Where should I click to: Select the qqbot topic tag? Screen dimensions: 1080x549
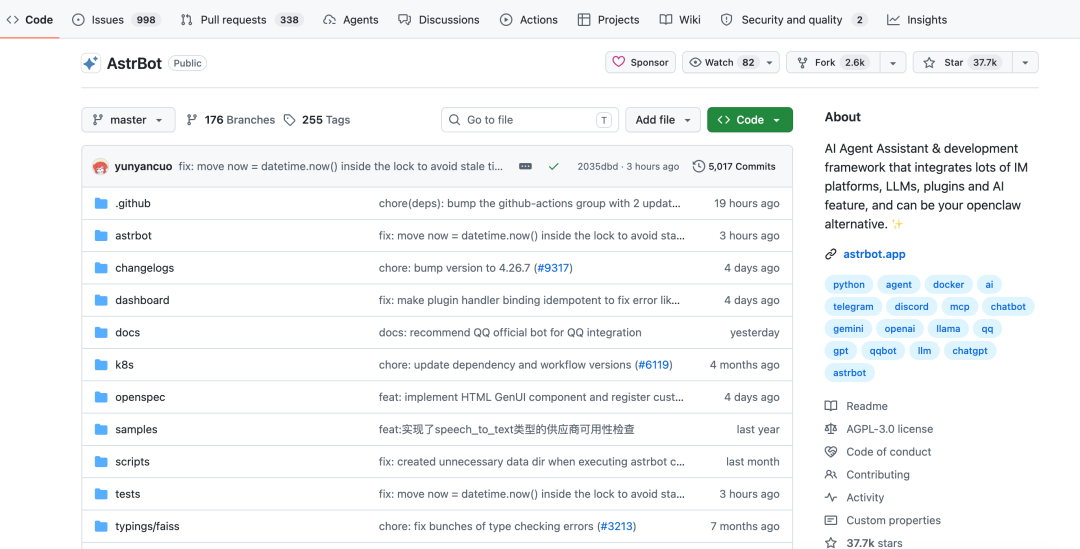[883, 351]
